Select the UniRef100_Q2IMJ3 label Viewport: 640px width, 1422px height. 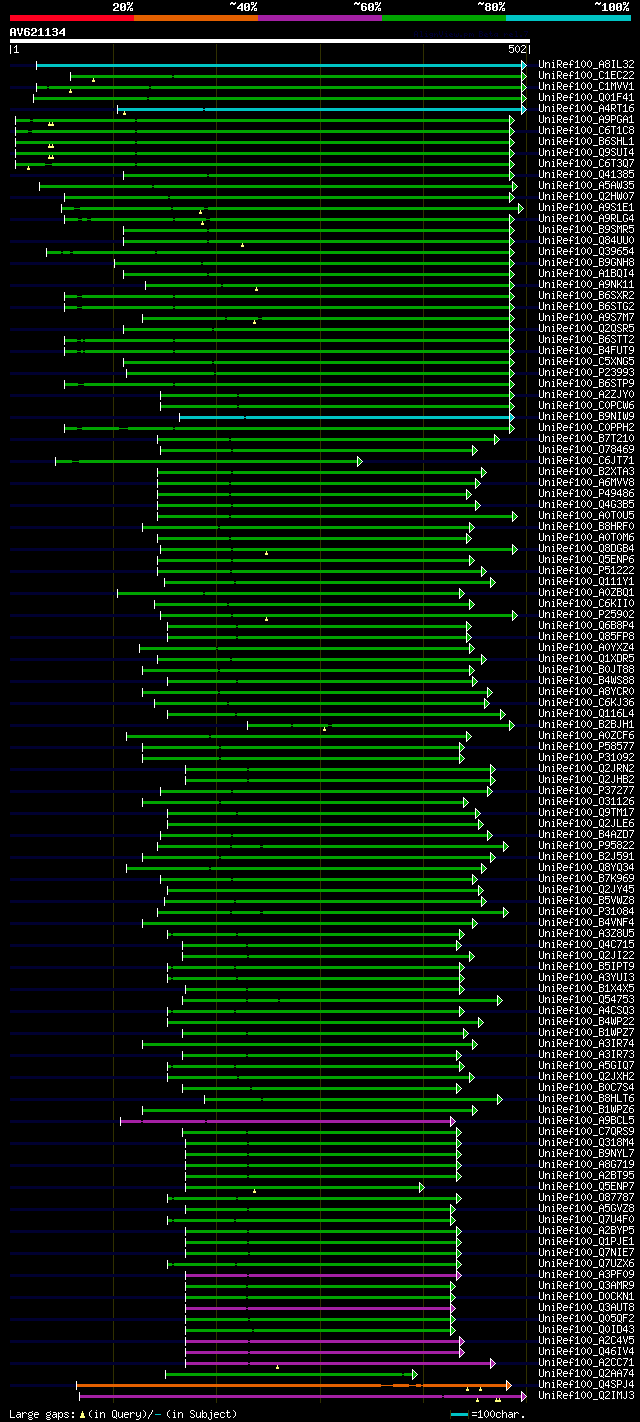586,1396
